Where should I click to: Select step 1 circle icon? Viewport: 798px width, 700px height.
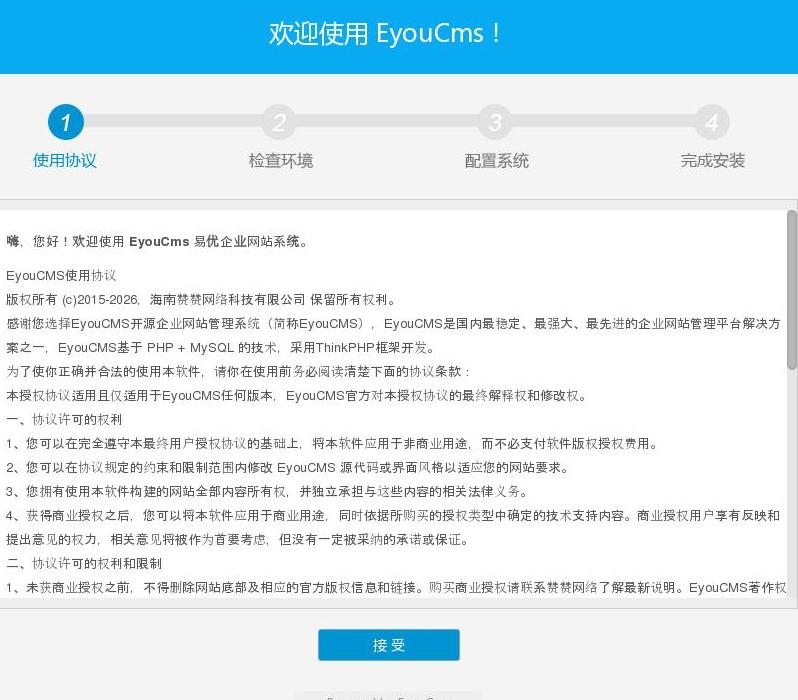pos(66,122)
